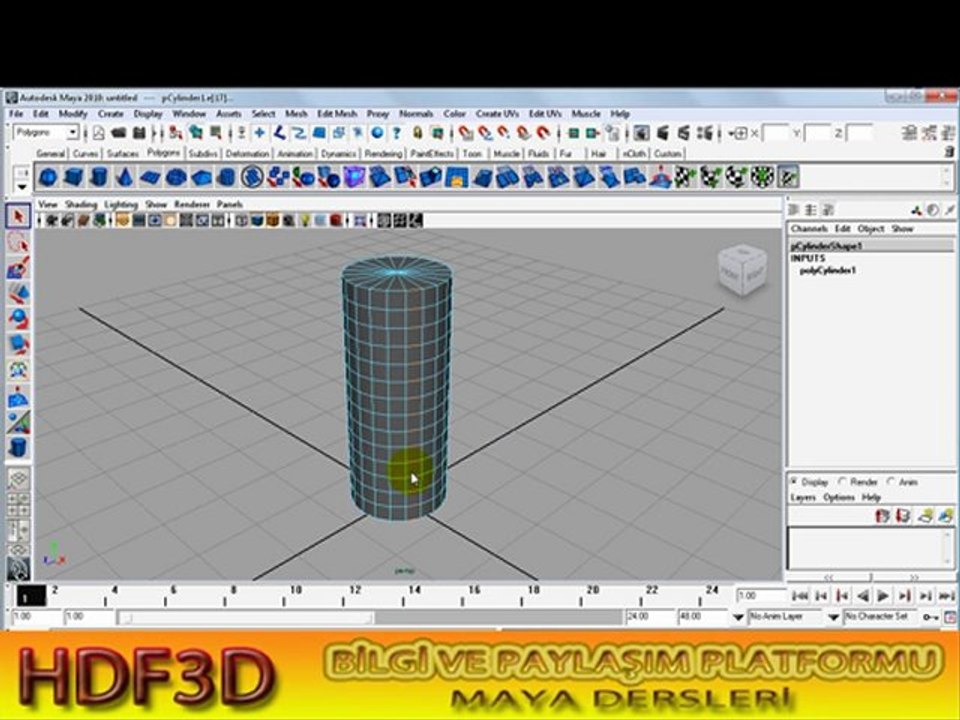This screenshot has width=960, height=720.
Task: Choose the Lasso select tool in toolbox
Action: tap(18, 243)
